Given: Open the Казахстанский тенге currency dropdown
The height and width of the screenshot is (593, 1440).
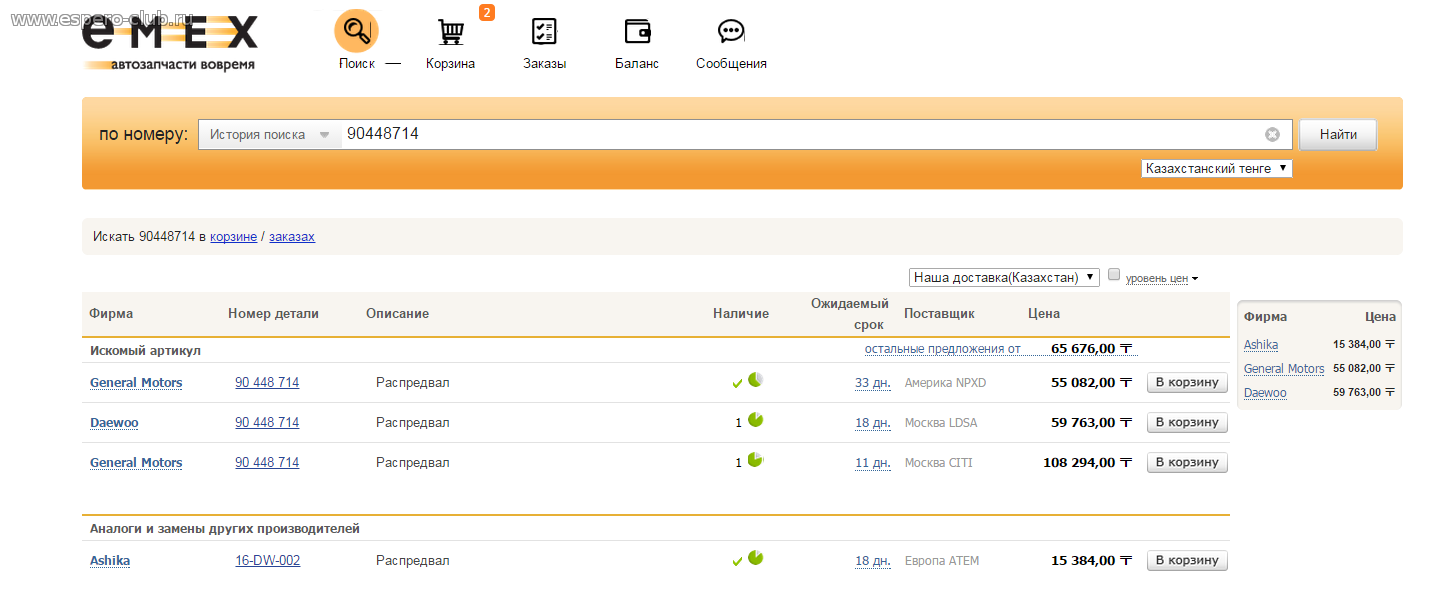Looking at the screenshot, I should tap(1217, 169).
